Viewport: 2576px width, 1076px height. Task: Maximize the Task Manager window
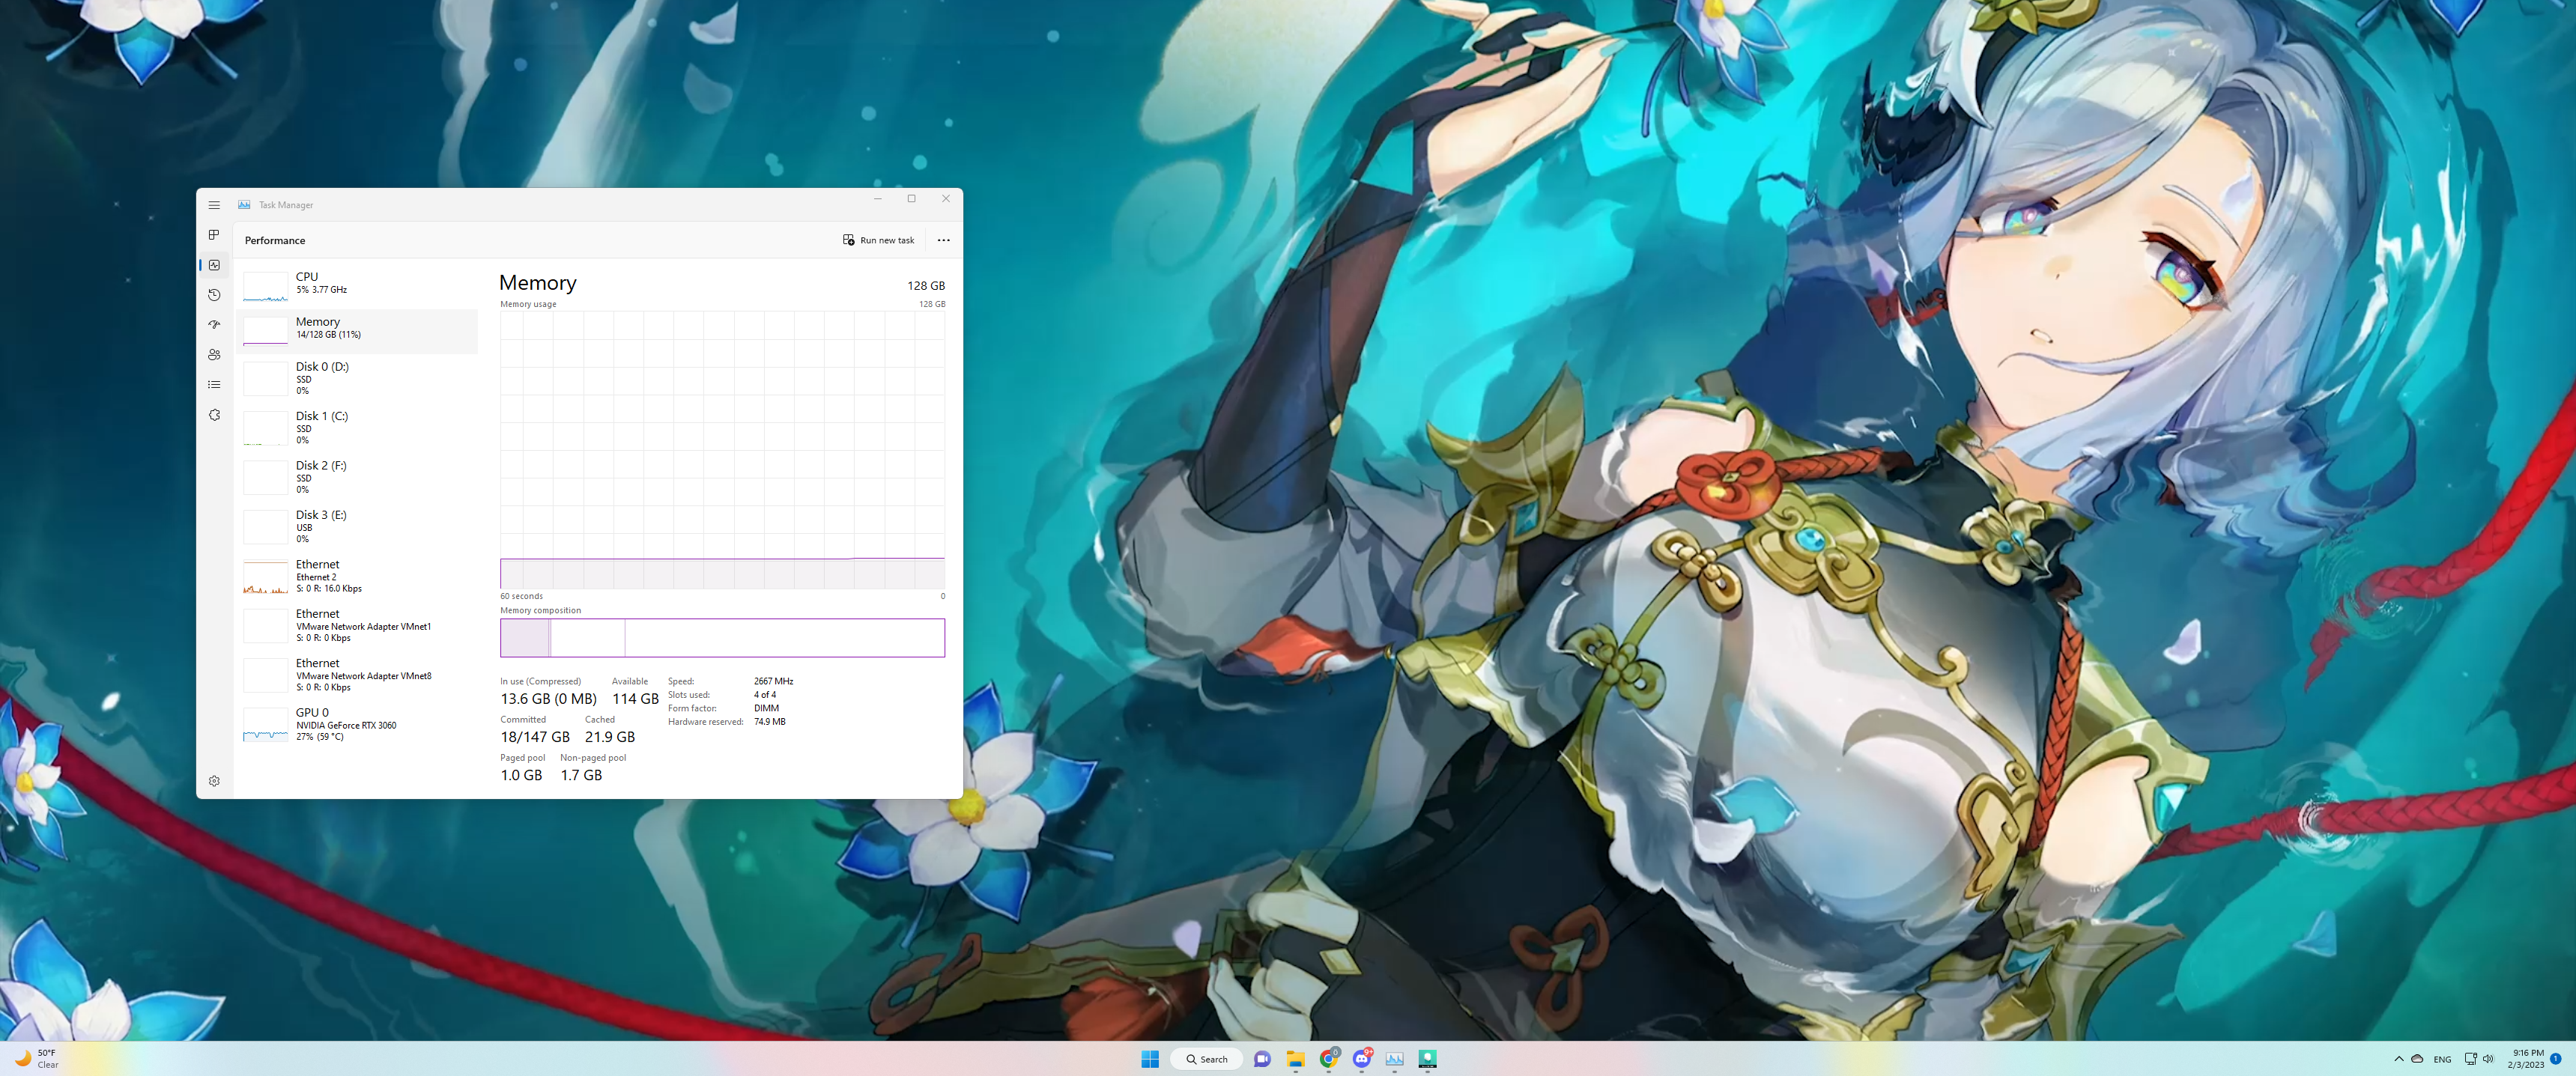pos(912,199)
